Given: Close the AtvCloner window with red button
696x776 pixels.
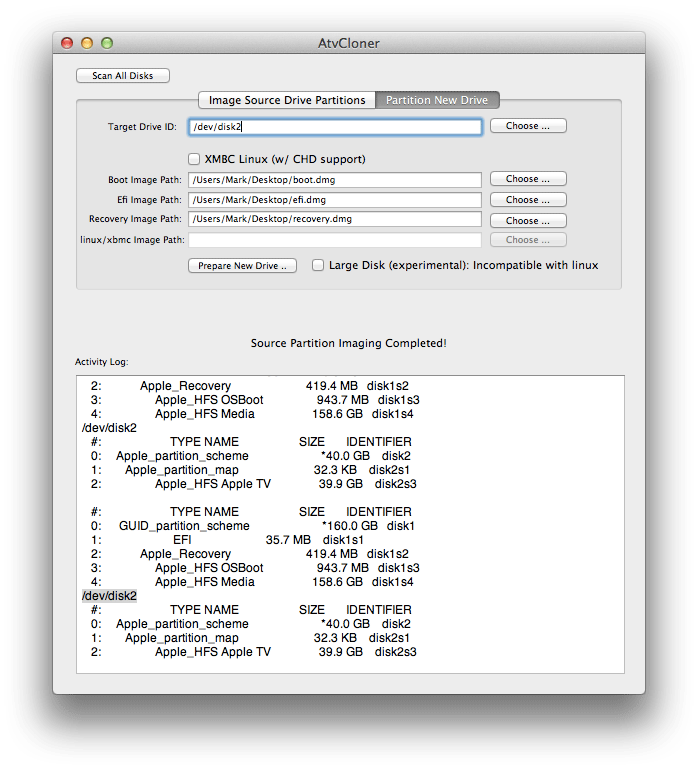Looking at the screenshot, I should pos(67,43).
